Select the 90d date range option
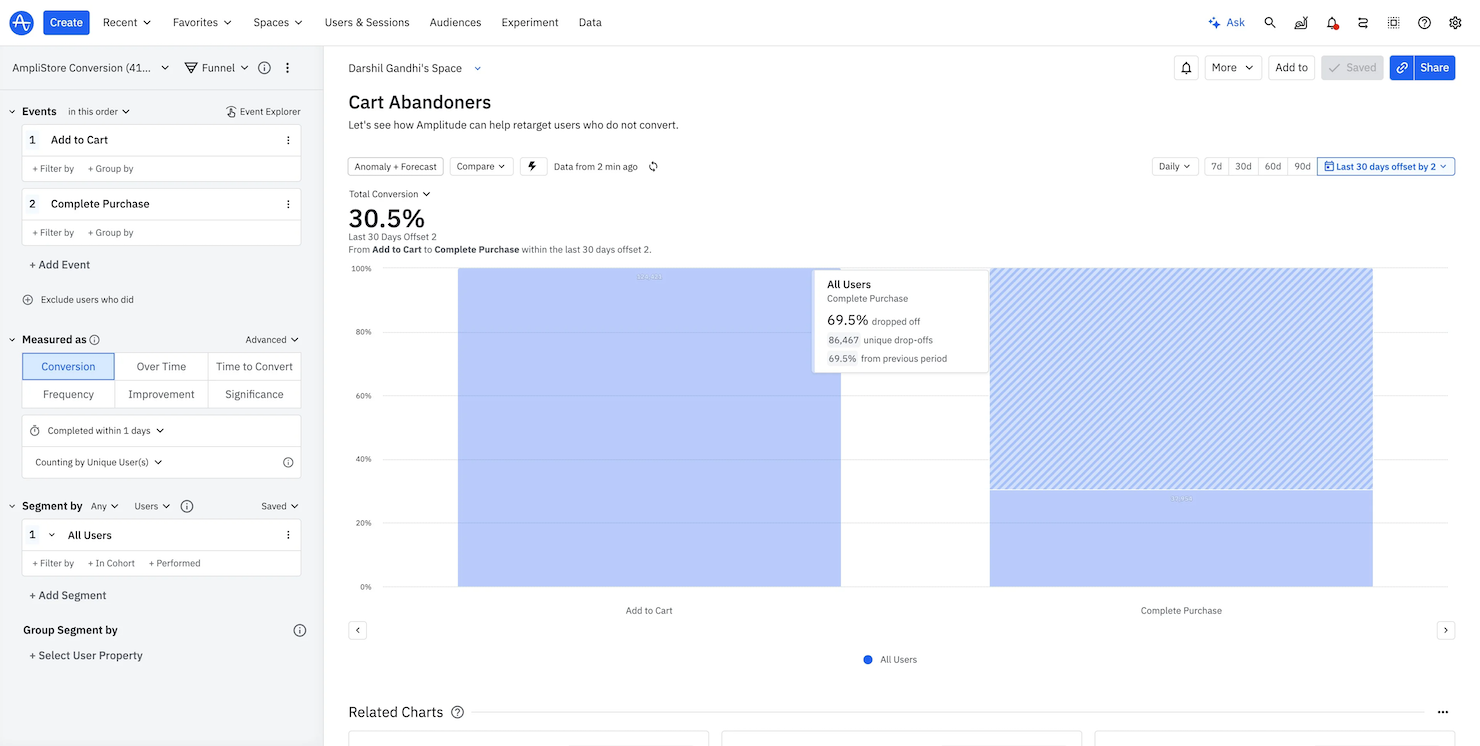Screen dimensions: 1480x746 (1301, 166)
